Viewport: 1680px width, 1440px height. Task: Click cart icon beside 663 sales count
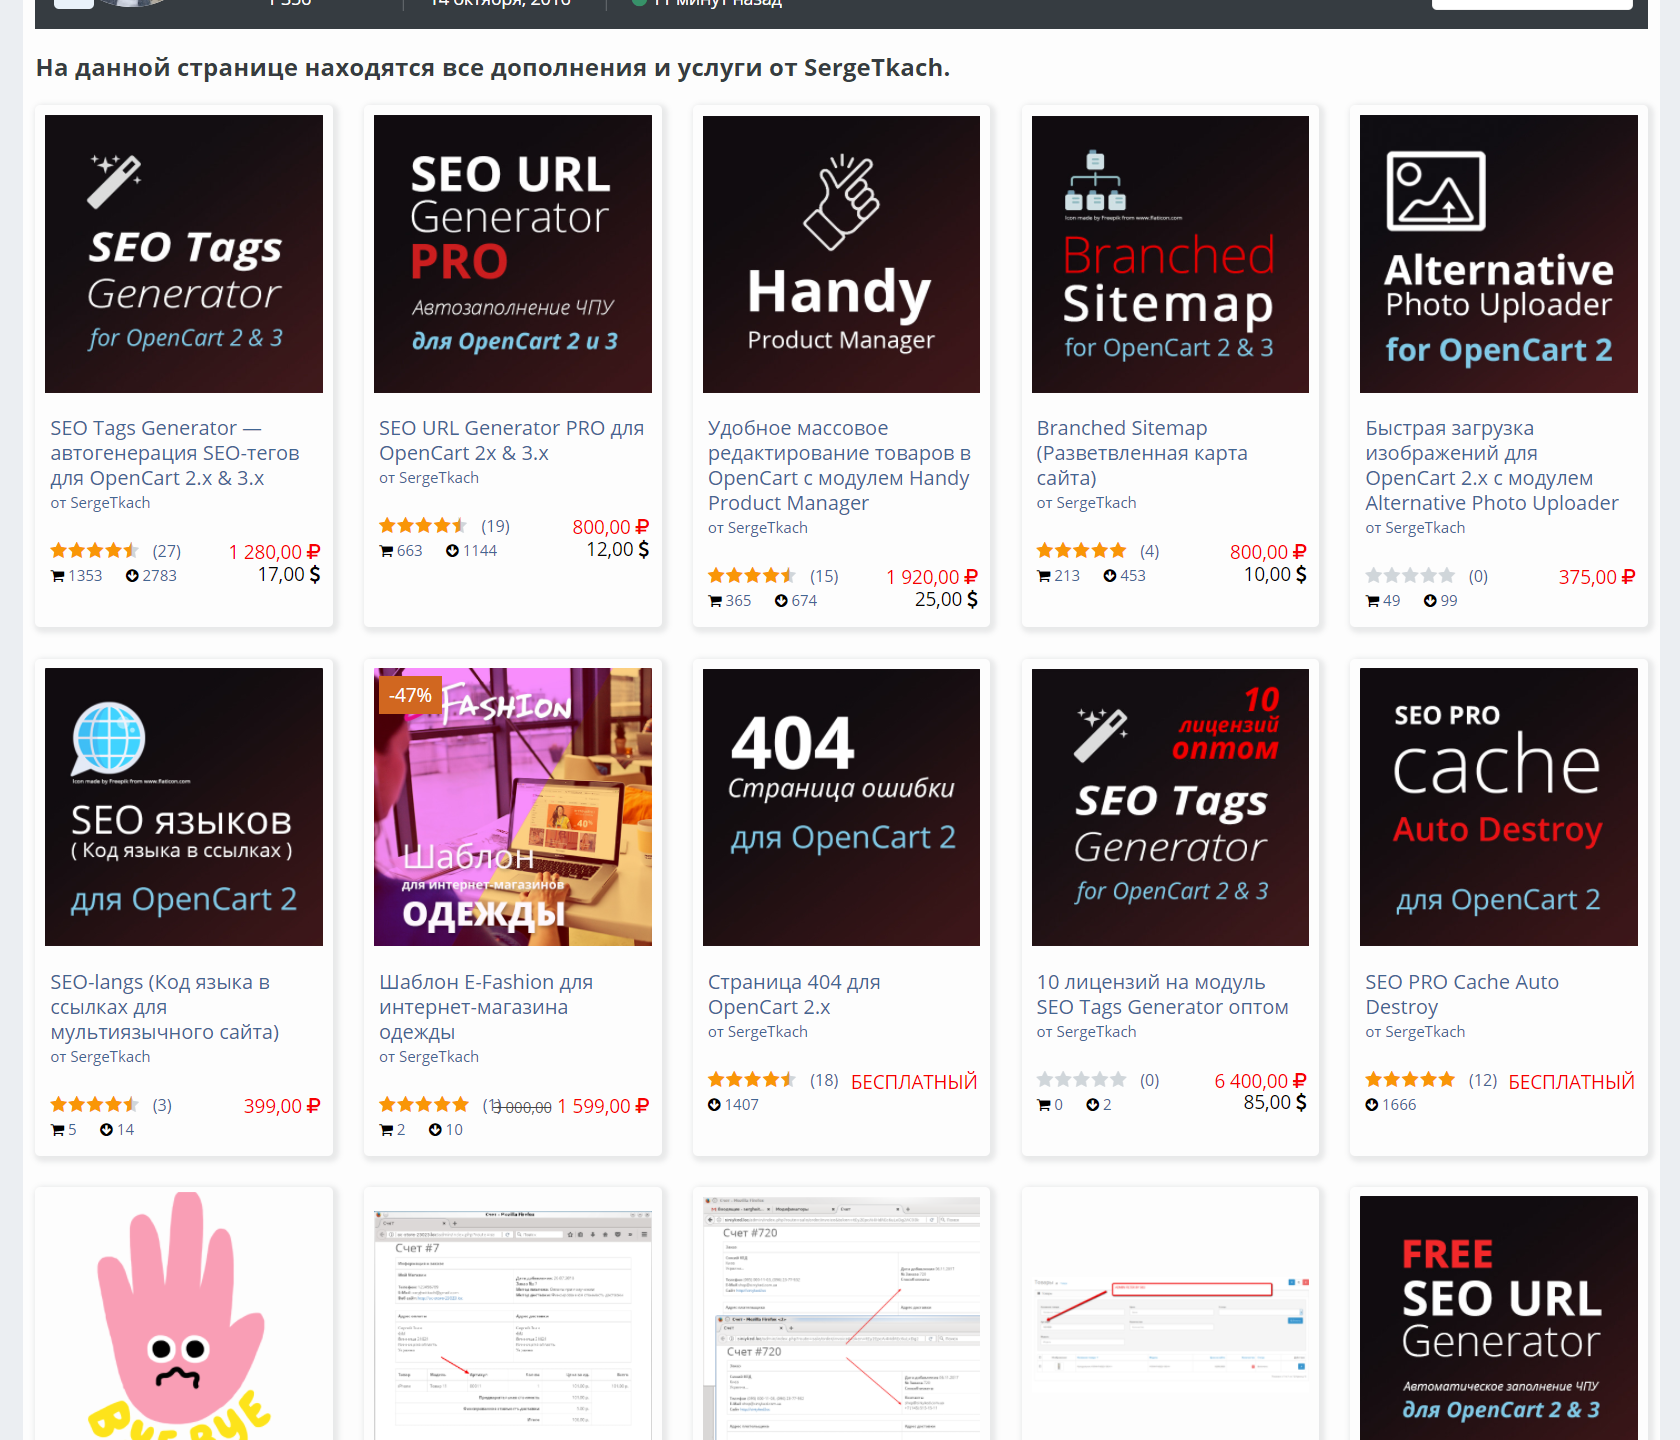(386, 551)
